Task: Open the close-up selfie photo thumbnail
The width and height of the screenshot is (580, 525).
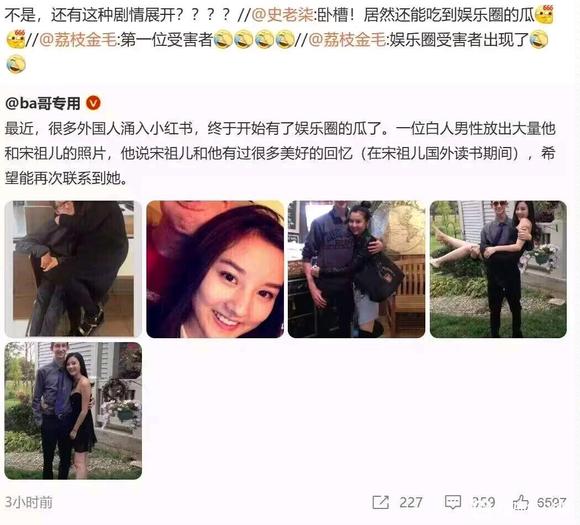Action: point(215,269)
